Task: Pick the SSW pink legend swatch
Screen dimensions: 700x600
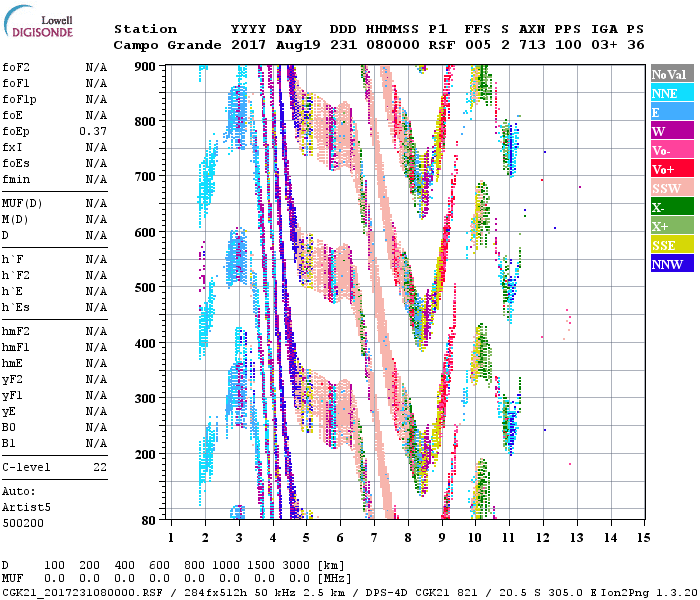Action: coord(672,188)
